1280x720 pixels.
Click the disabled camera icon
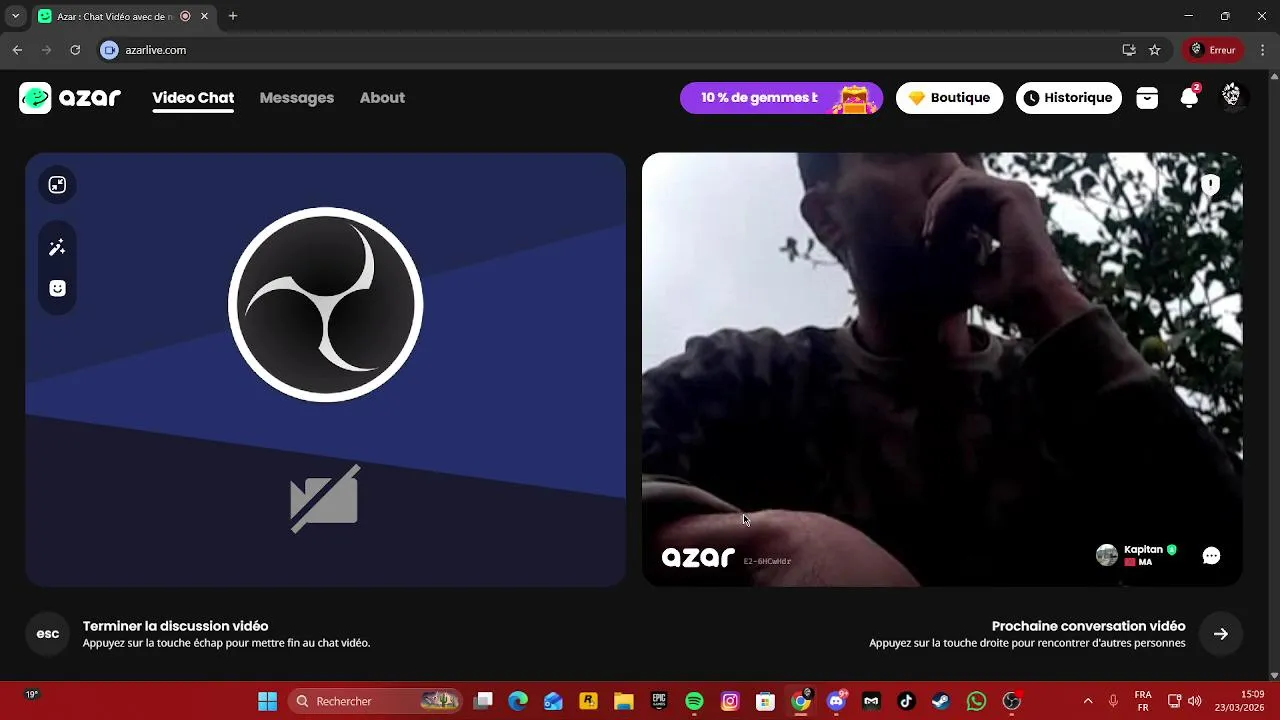point(324,498)
